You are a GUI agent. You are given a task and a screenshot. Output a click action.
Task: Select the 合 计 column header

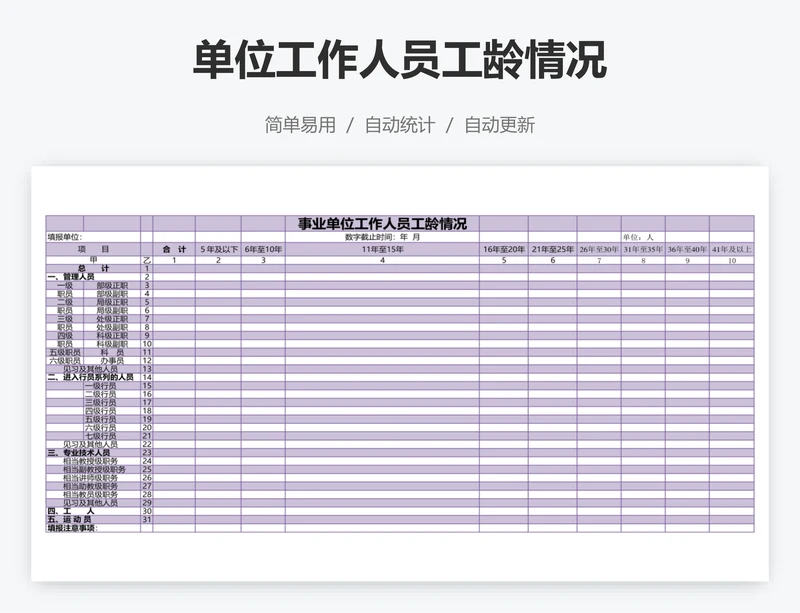click(174, 249)
